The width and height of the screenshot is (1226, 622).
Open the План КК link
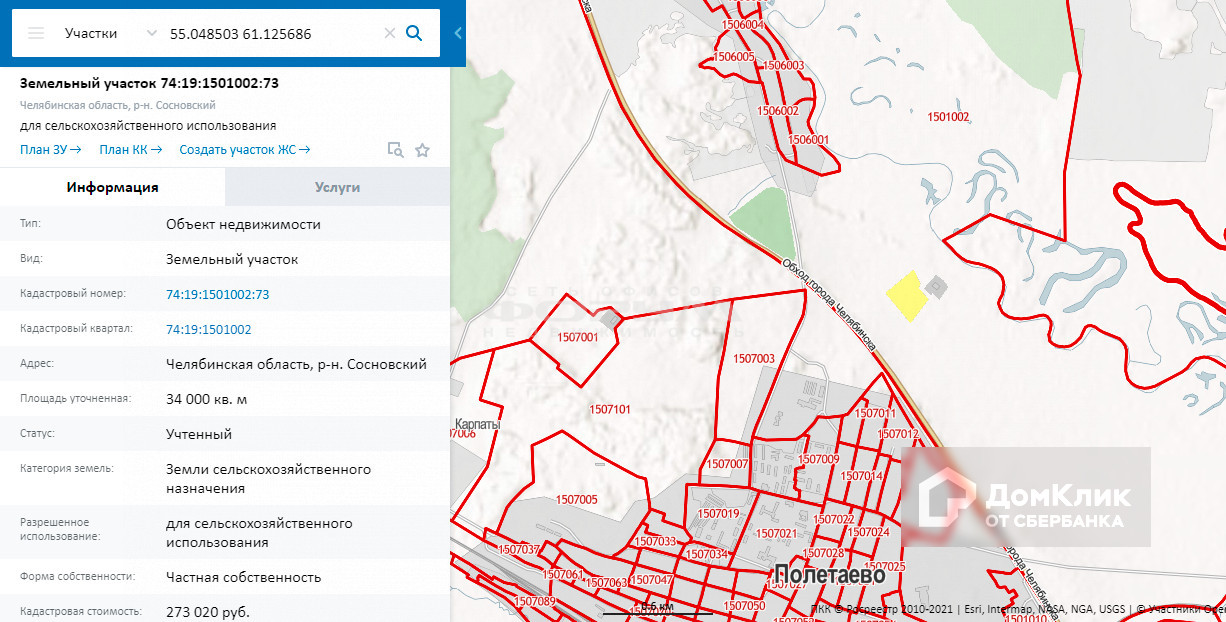click(130, 150)
